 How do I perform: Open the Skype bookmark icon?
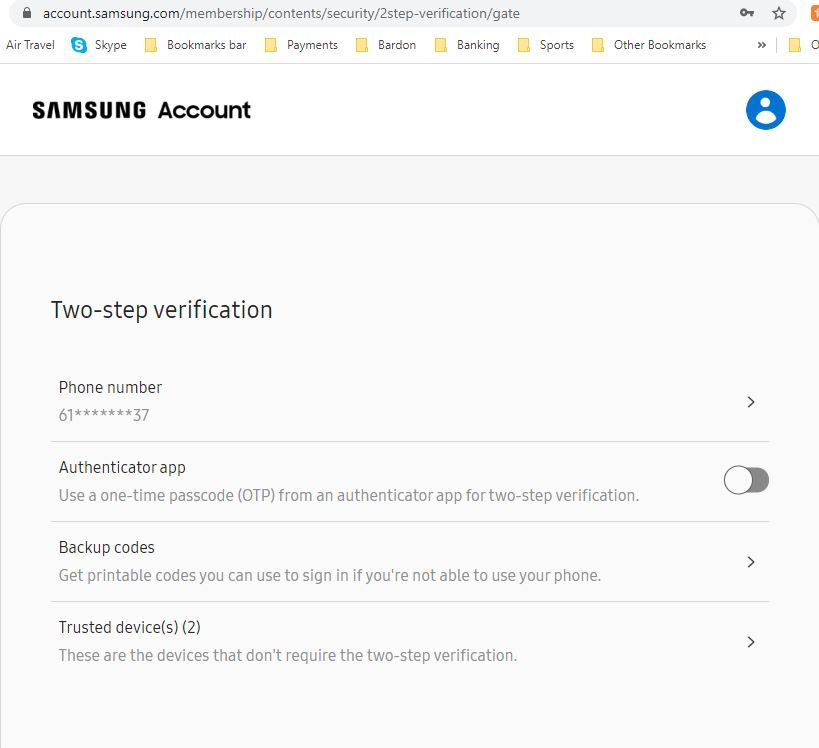[80, 45]
